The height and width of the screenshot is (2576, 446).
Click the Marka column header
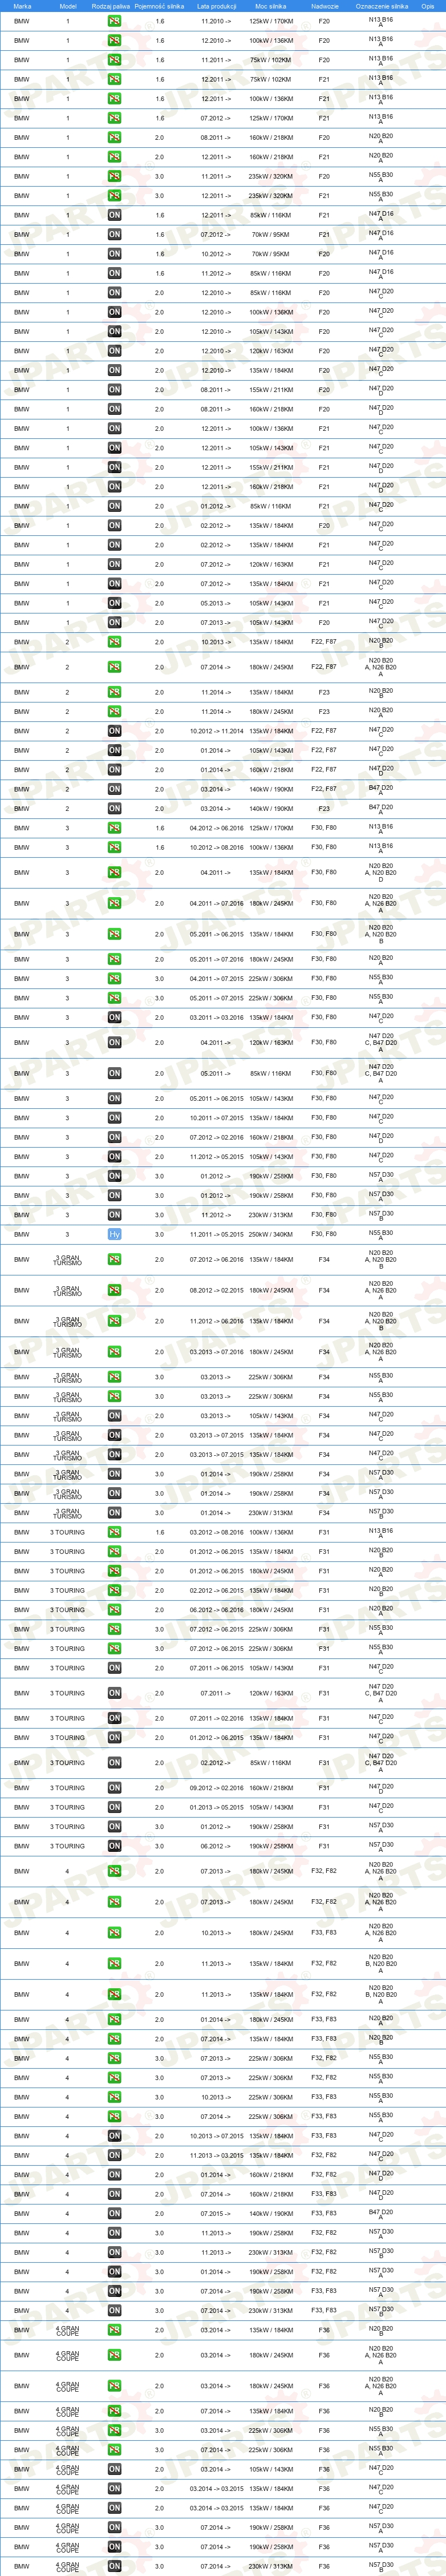click(x=22, y=6)
